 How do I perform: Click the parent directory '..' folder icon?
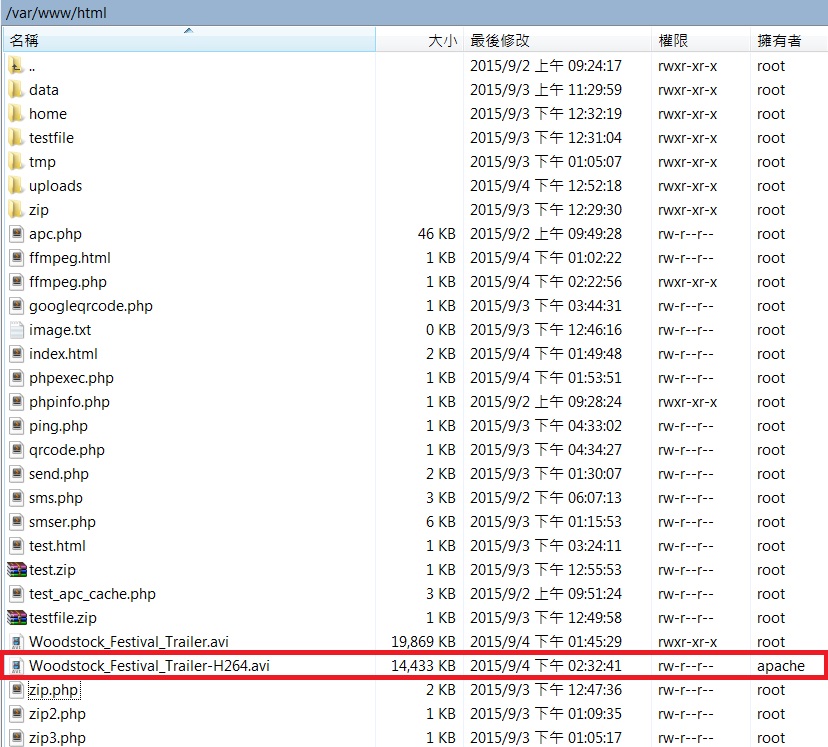tap(16, 66)
